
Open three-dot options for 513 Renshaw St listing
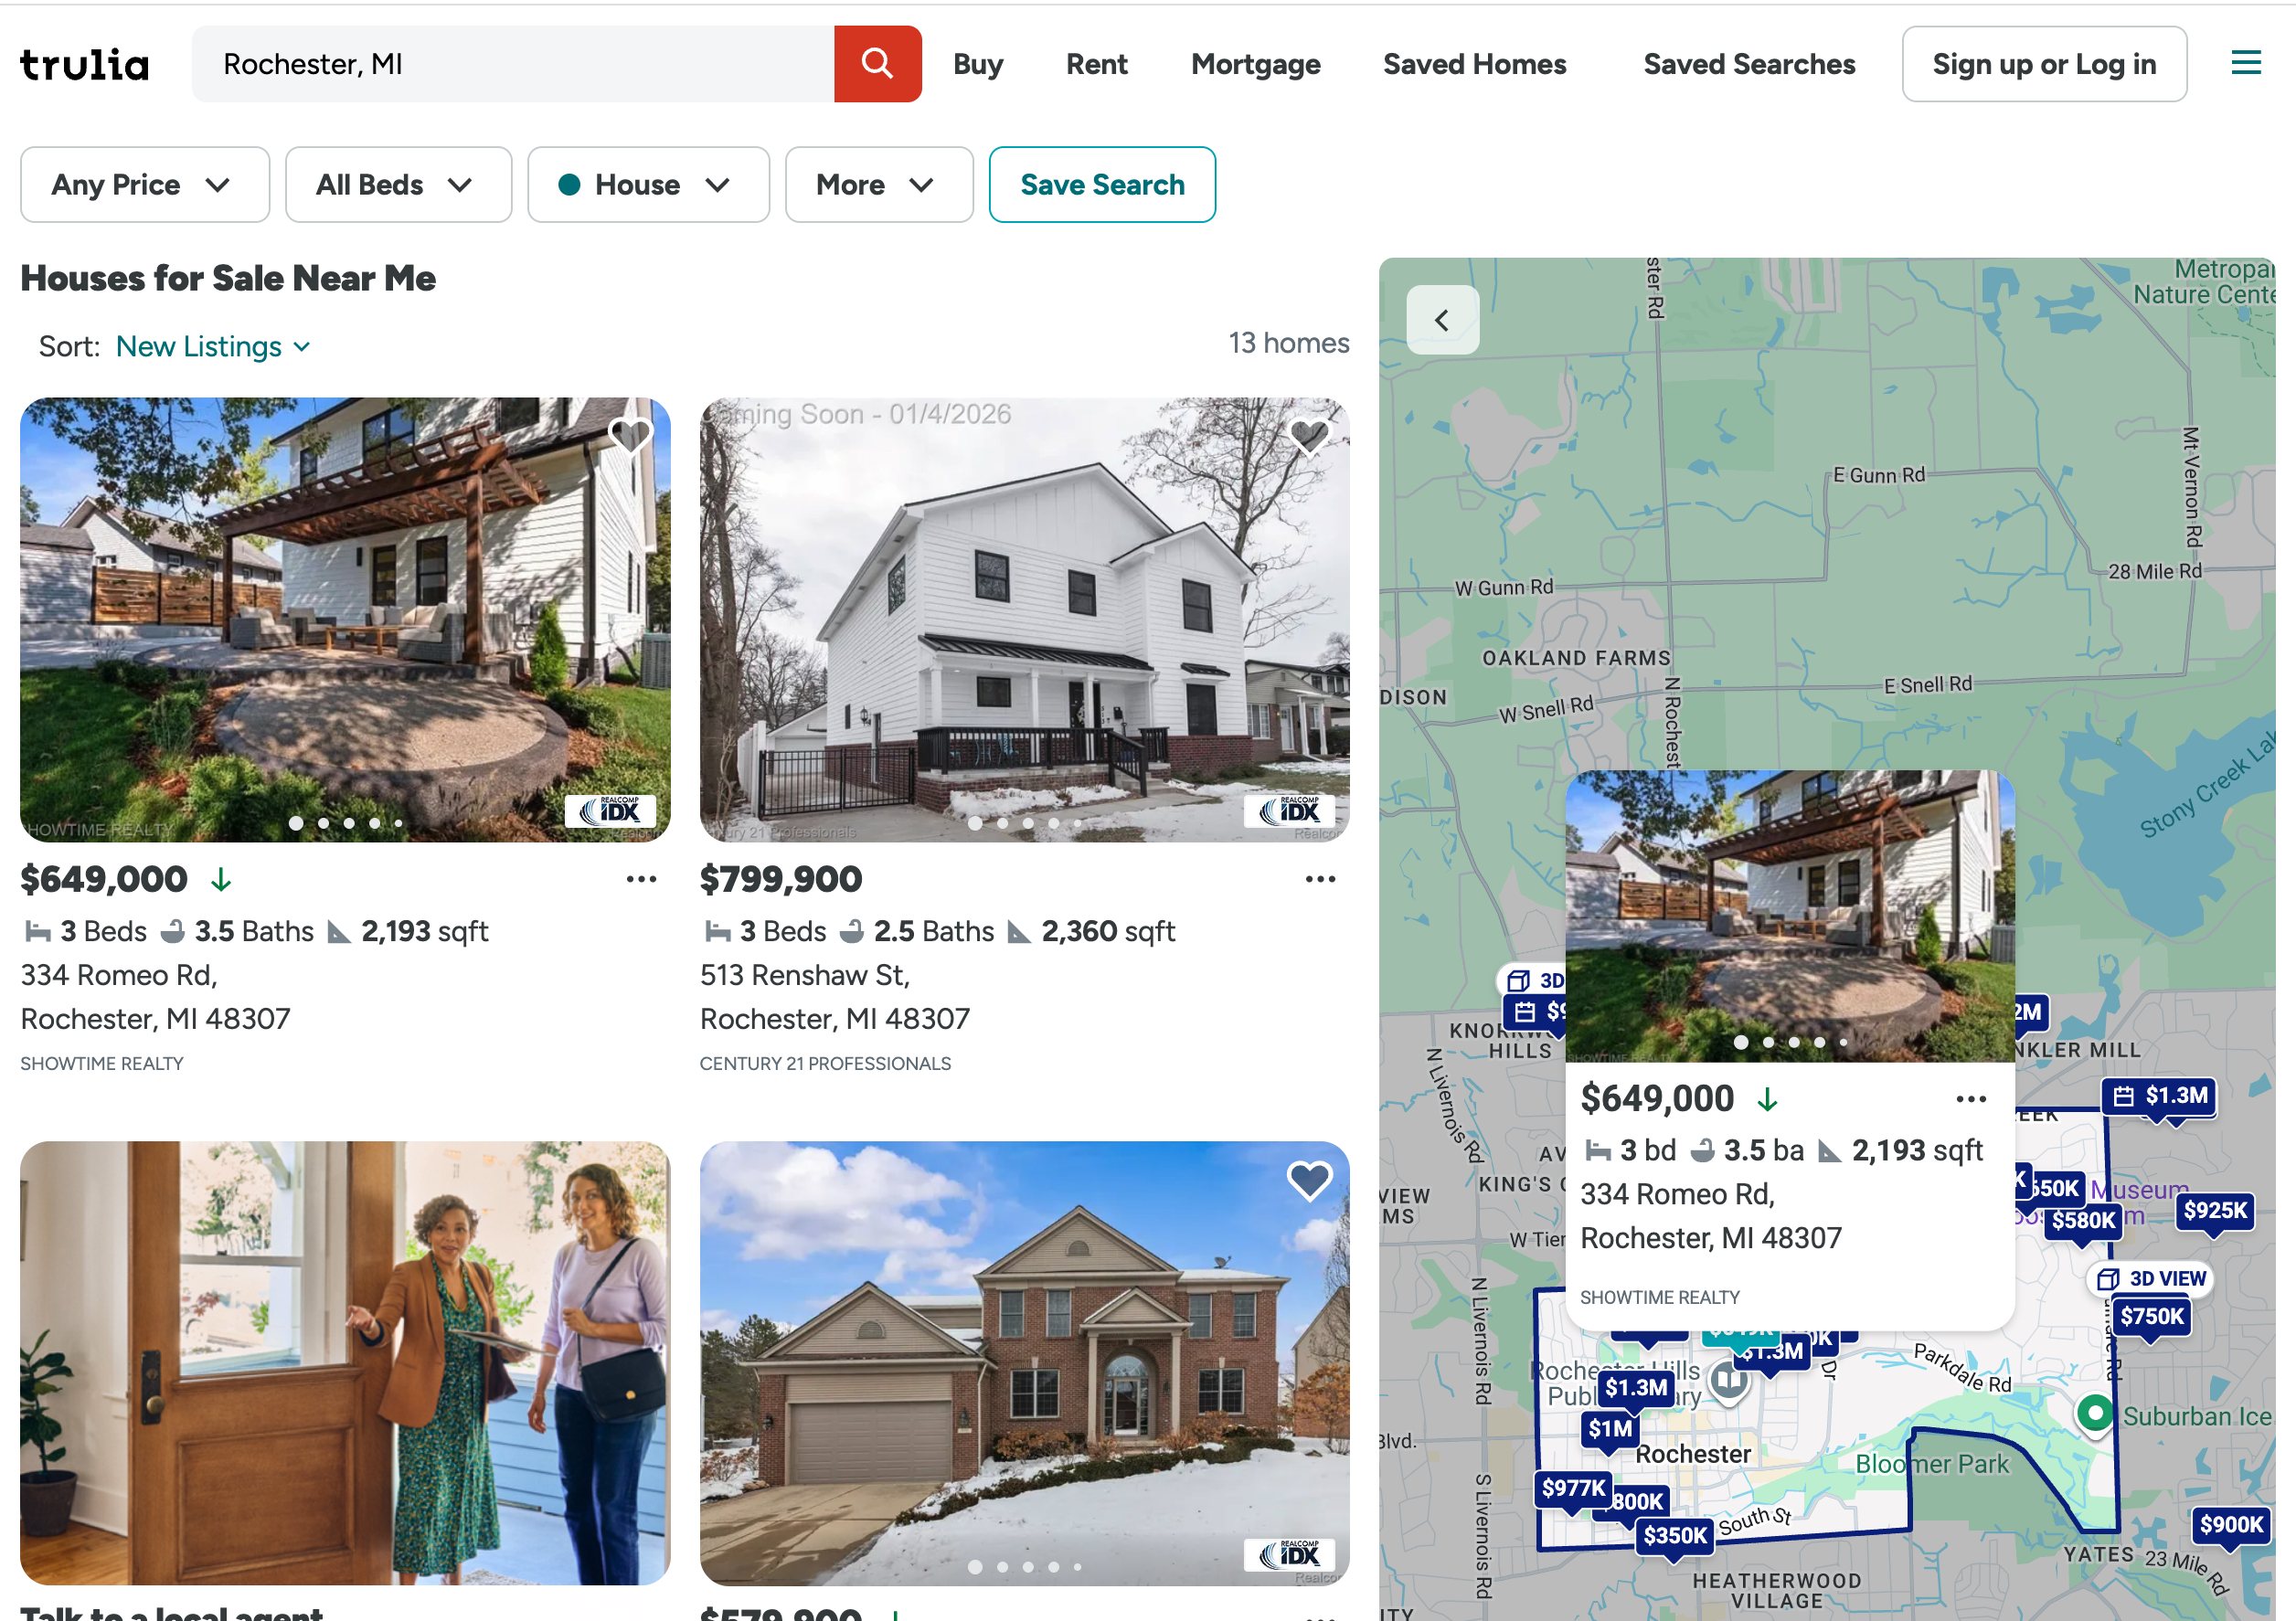point(1320,879)
